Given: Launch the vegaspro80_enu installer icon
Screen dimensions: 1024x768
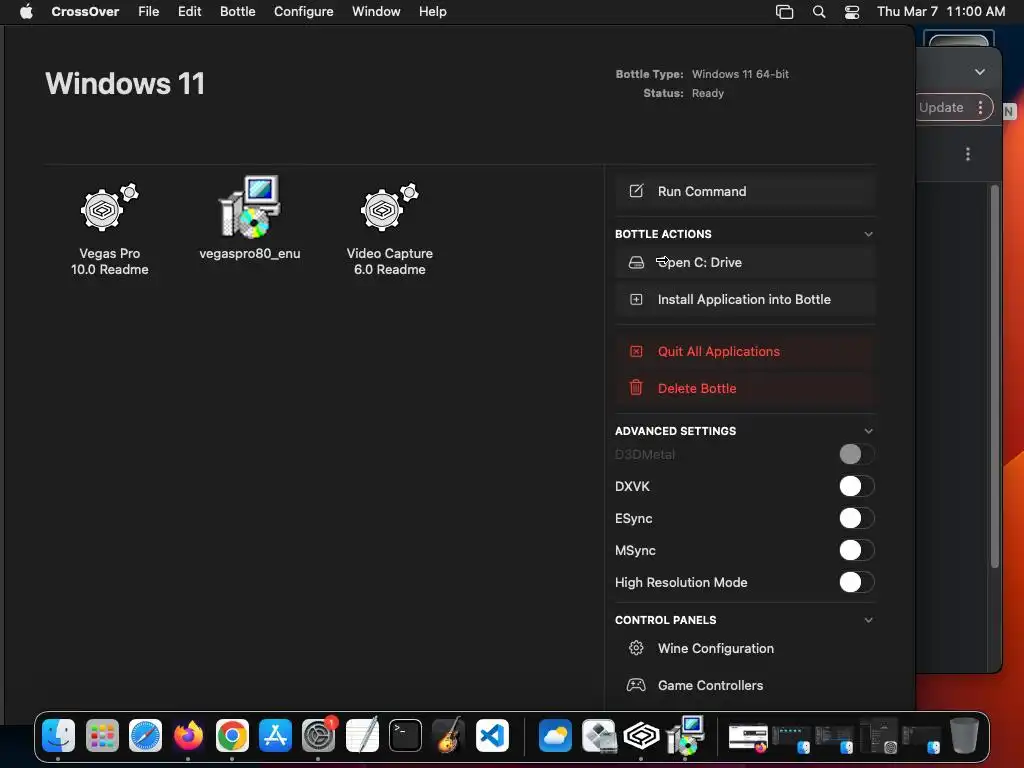Looking at the screenshot, I should pyautogui.click(x=249, y=206).
